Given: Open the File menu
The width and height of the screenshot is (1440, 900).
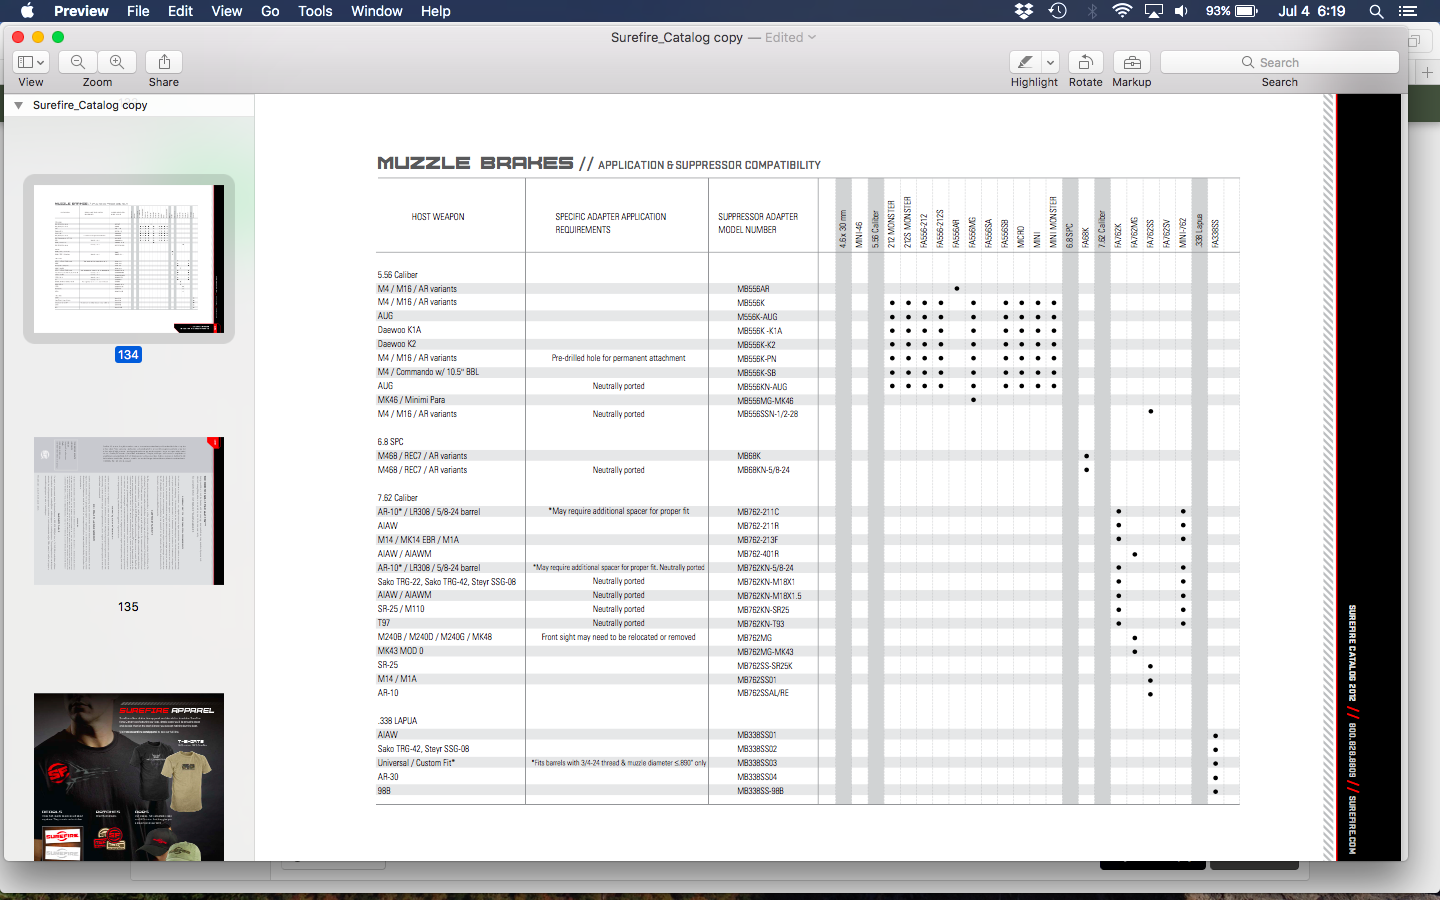Looking at the screenshot, I should coord(138,11).
